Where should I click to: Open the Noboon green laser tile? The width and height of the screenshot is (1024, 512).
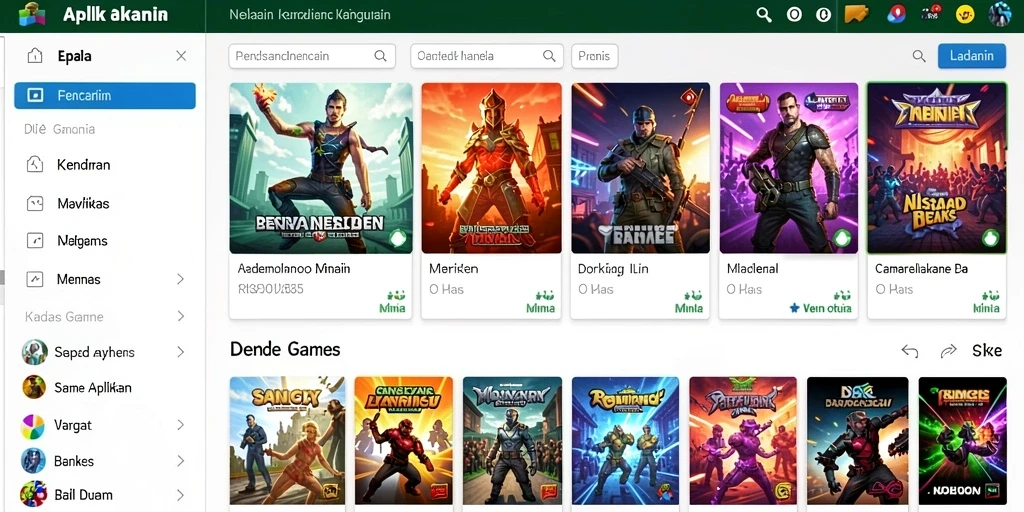pos(963,440)
